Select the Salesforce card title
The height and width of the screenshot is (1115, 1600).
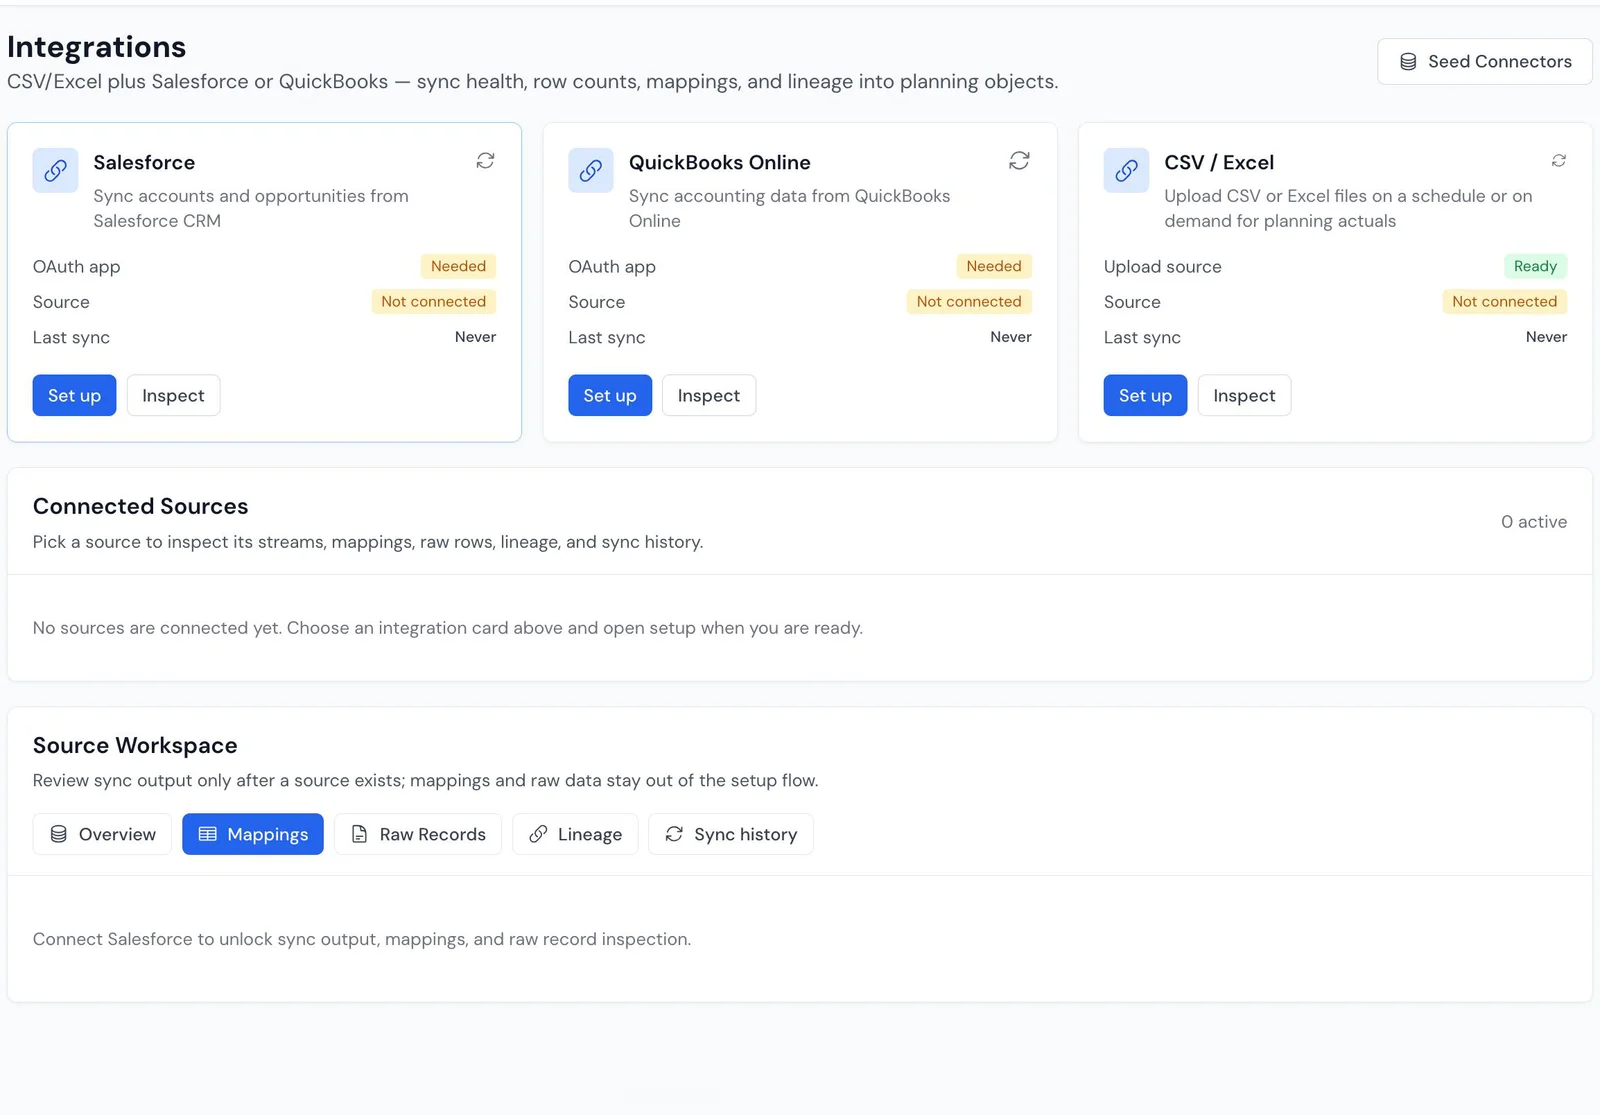(144, 162)
